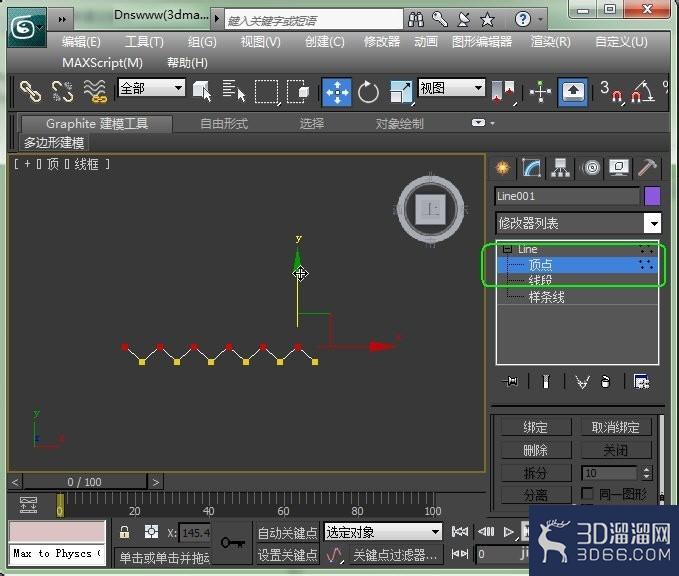Click Make Unique icon under modifier stack

[x=582, y=382]
